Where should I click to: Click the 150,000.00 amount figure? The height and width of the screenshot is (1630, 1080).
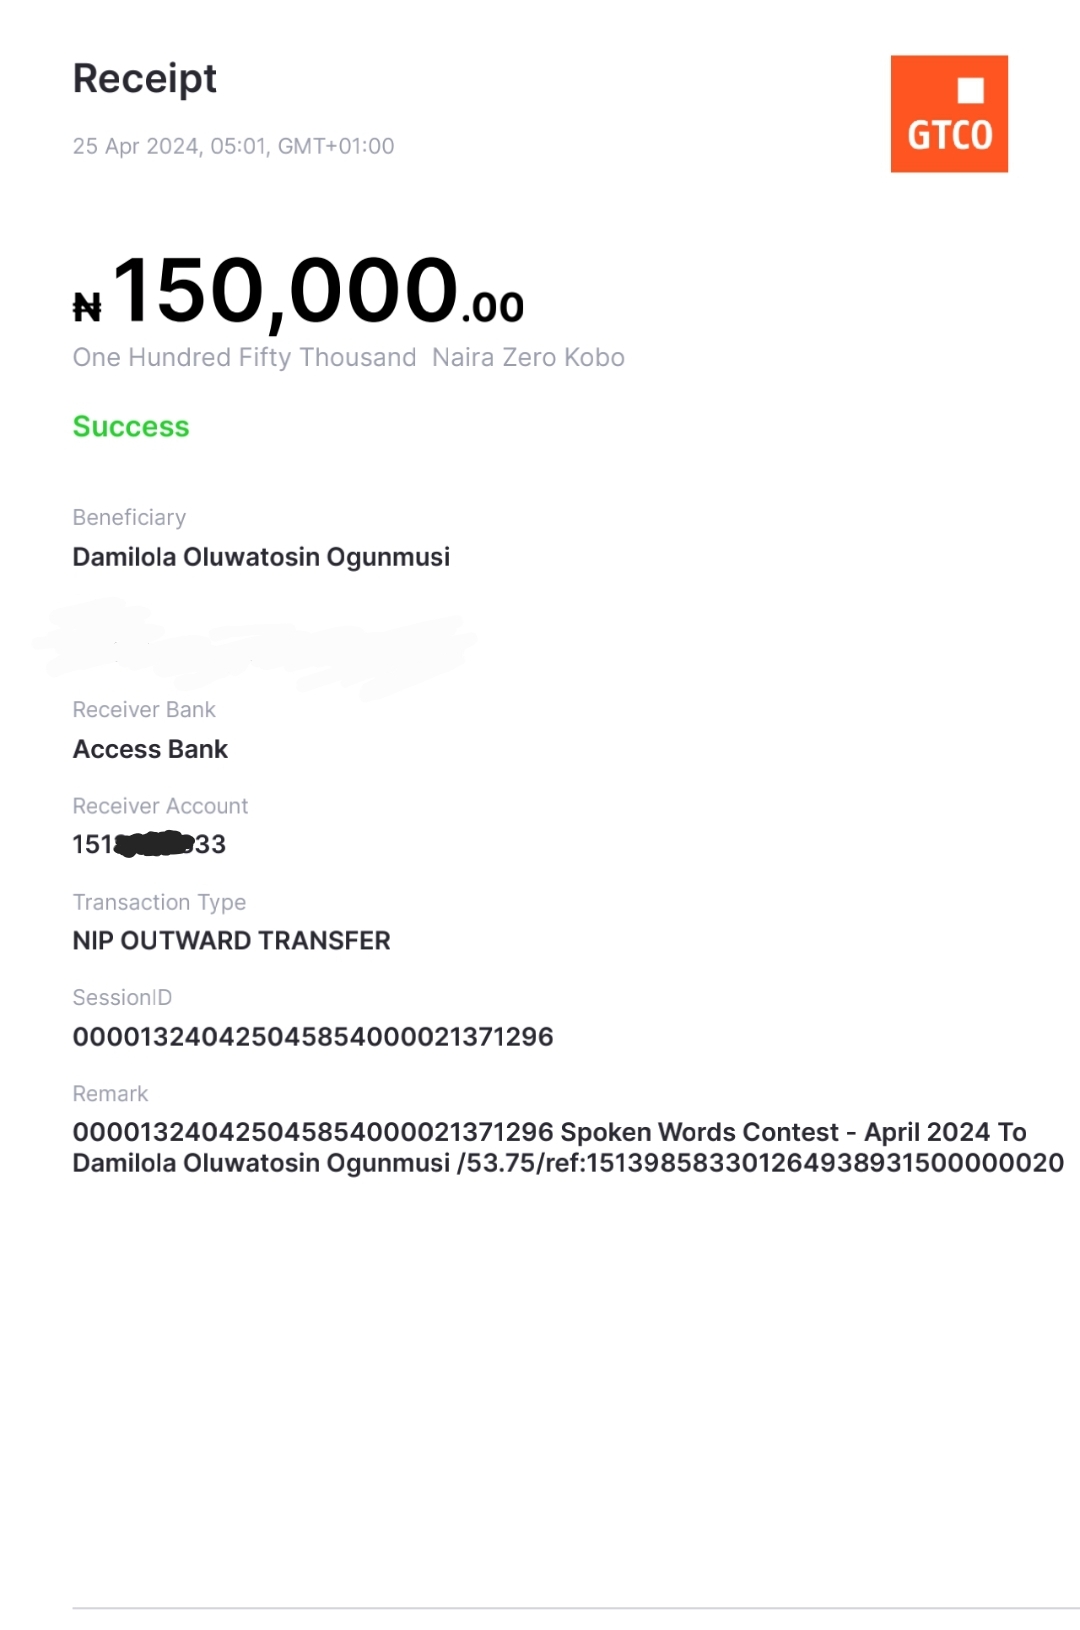318,292
